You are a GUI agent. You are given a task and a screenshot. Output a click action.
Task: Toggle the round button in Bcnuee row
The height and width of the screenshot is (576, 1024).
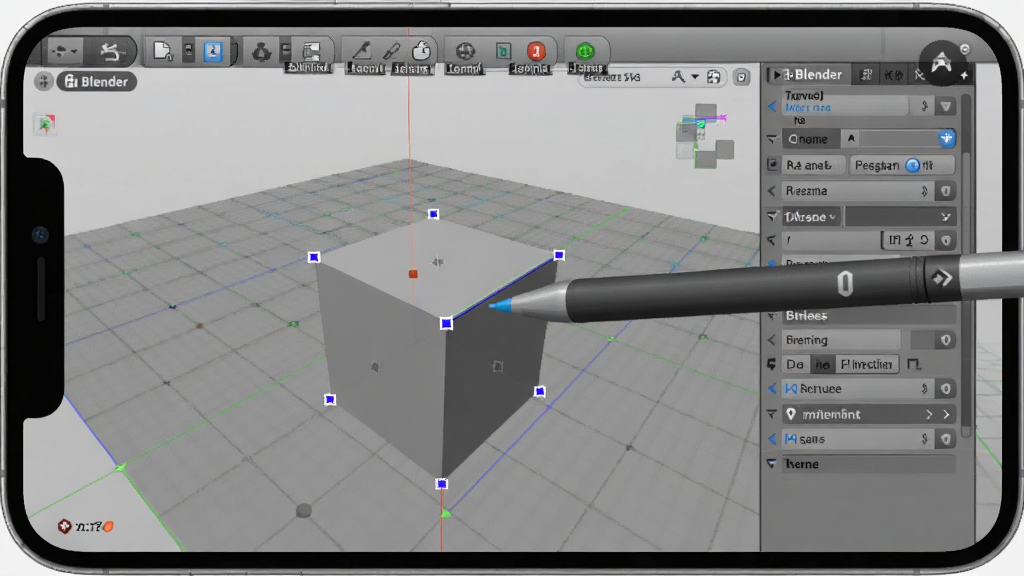946,389
